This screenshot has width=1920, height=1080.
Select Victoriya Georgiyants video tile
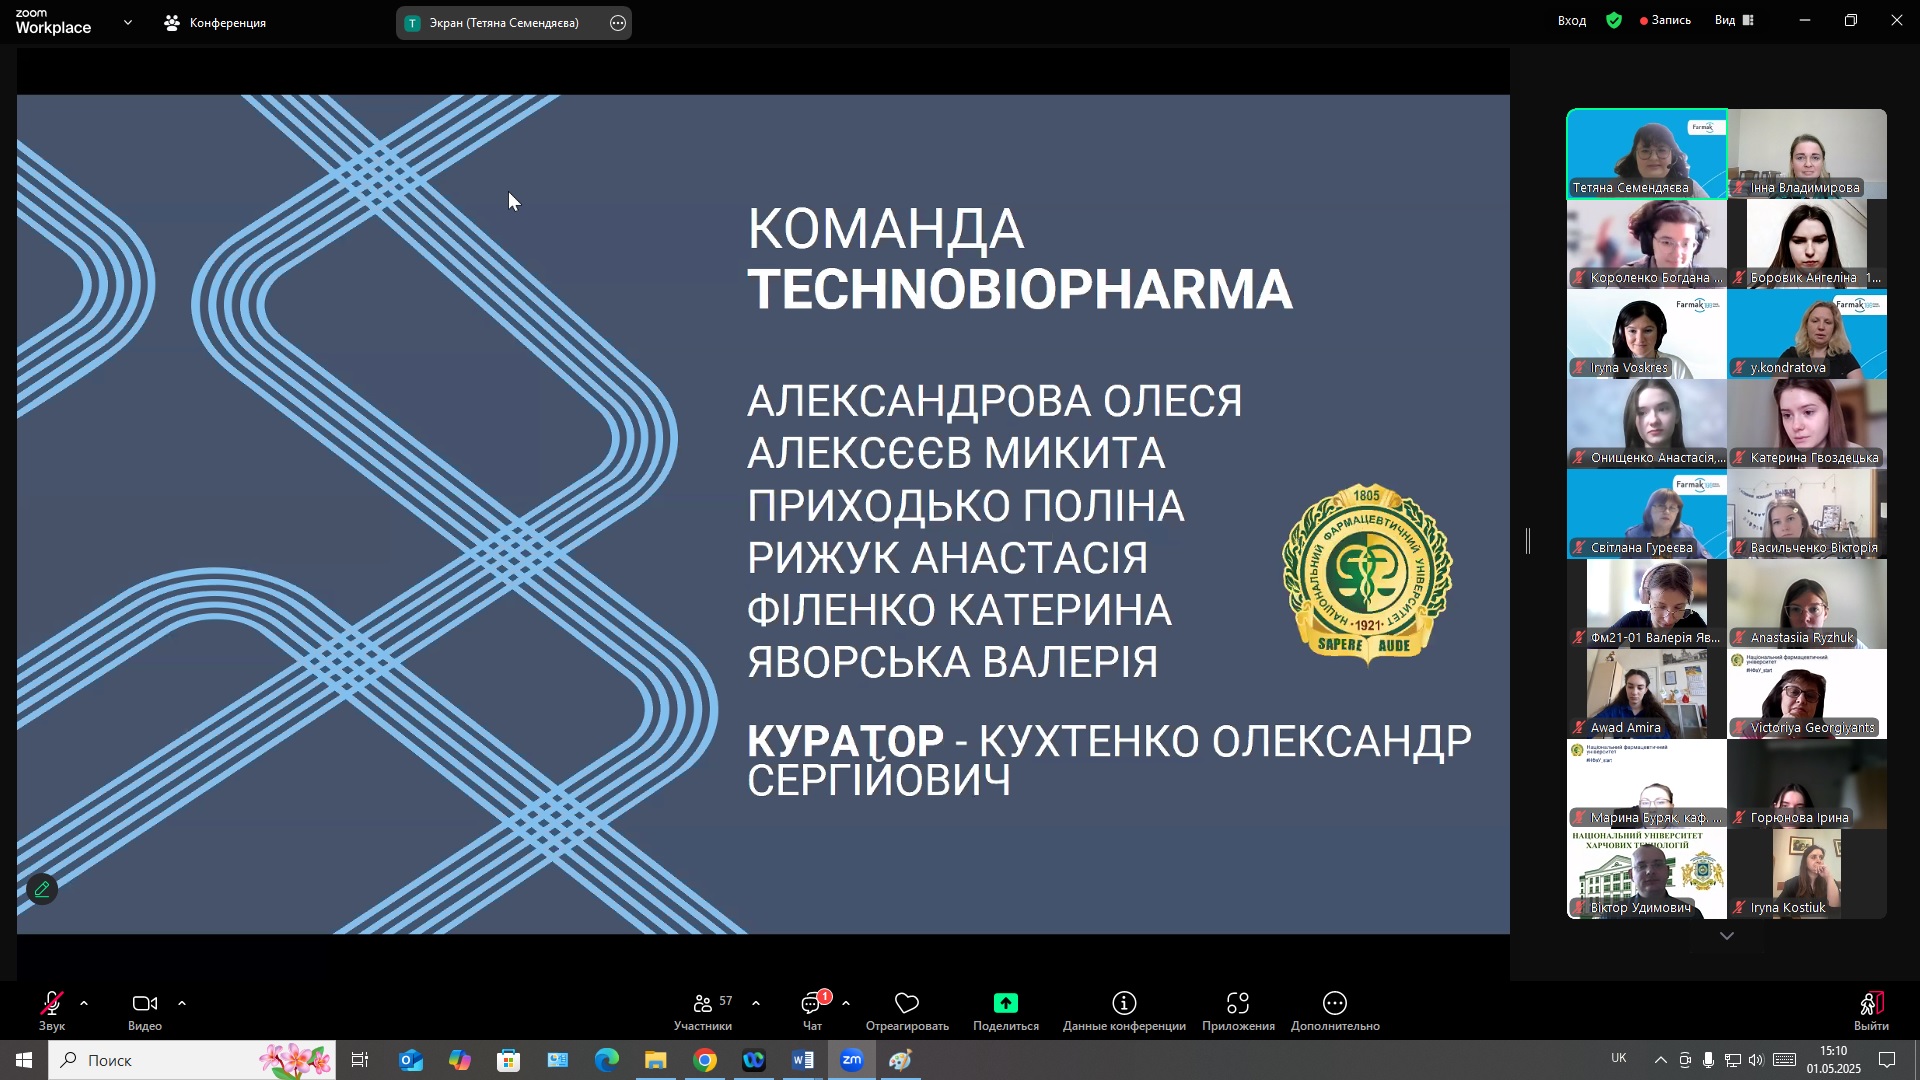point(1807,694)
